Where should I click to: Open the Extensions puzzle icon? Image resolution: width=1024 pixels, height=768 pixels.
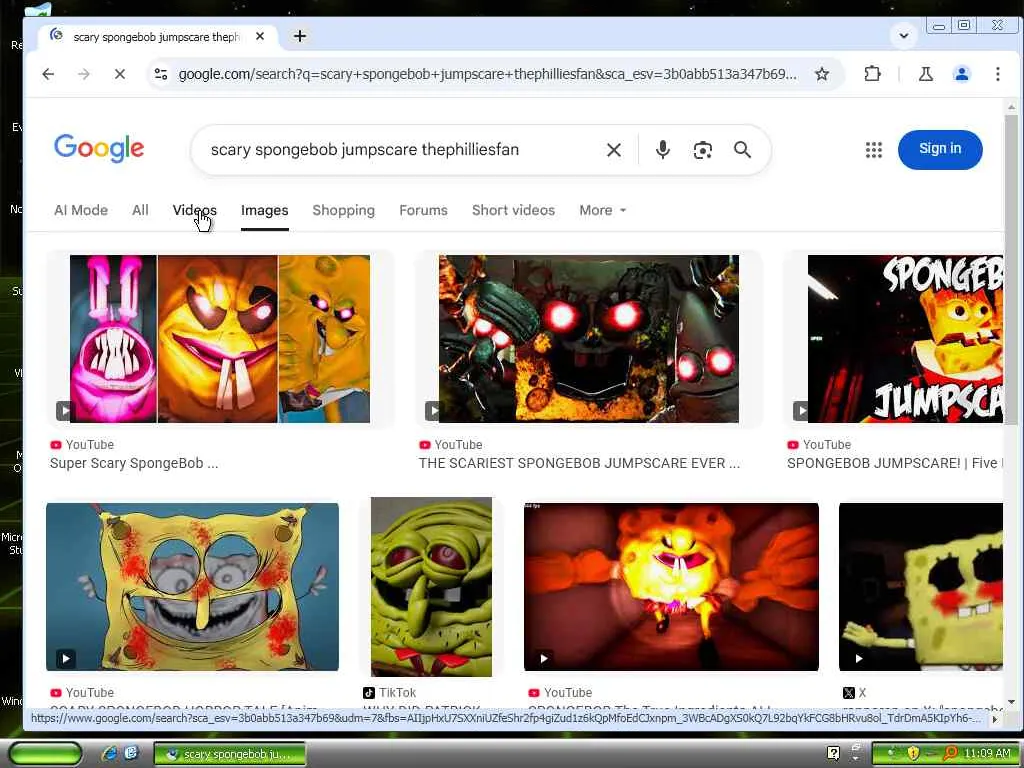coord(872,74)
